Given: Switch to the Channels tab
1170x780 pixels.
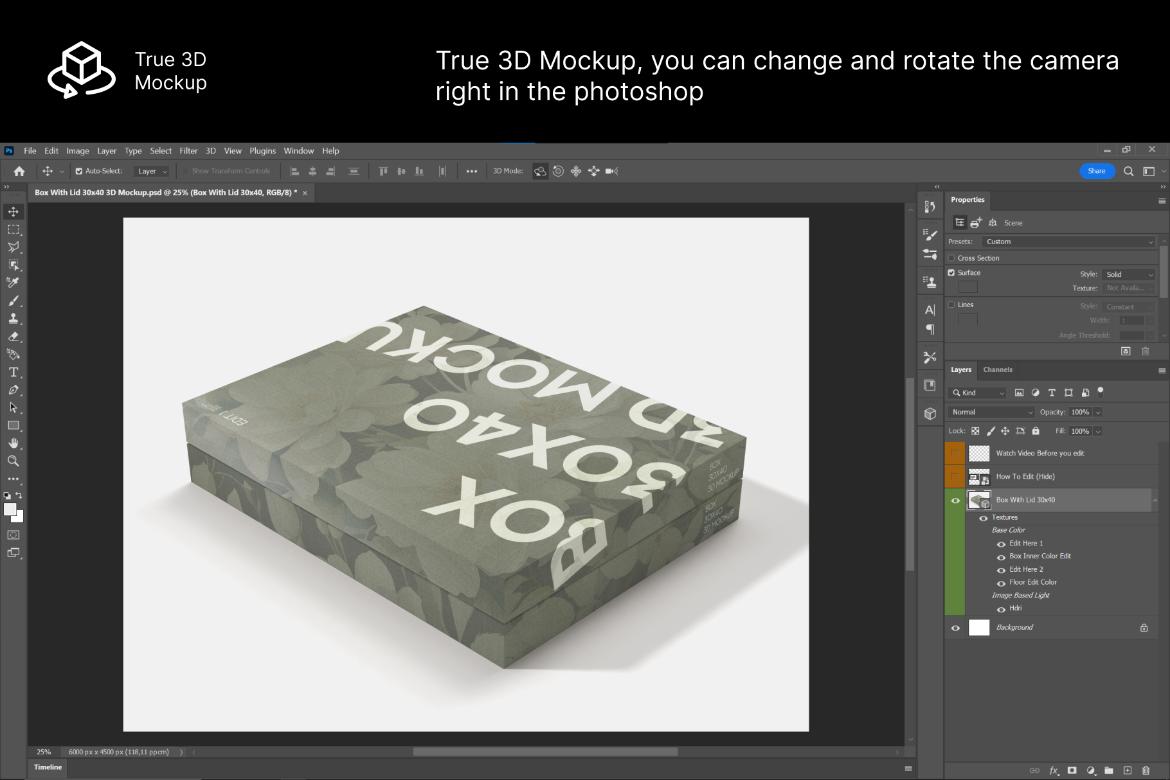Looking at the screenshot, I should 998,369.
